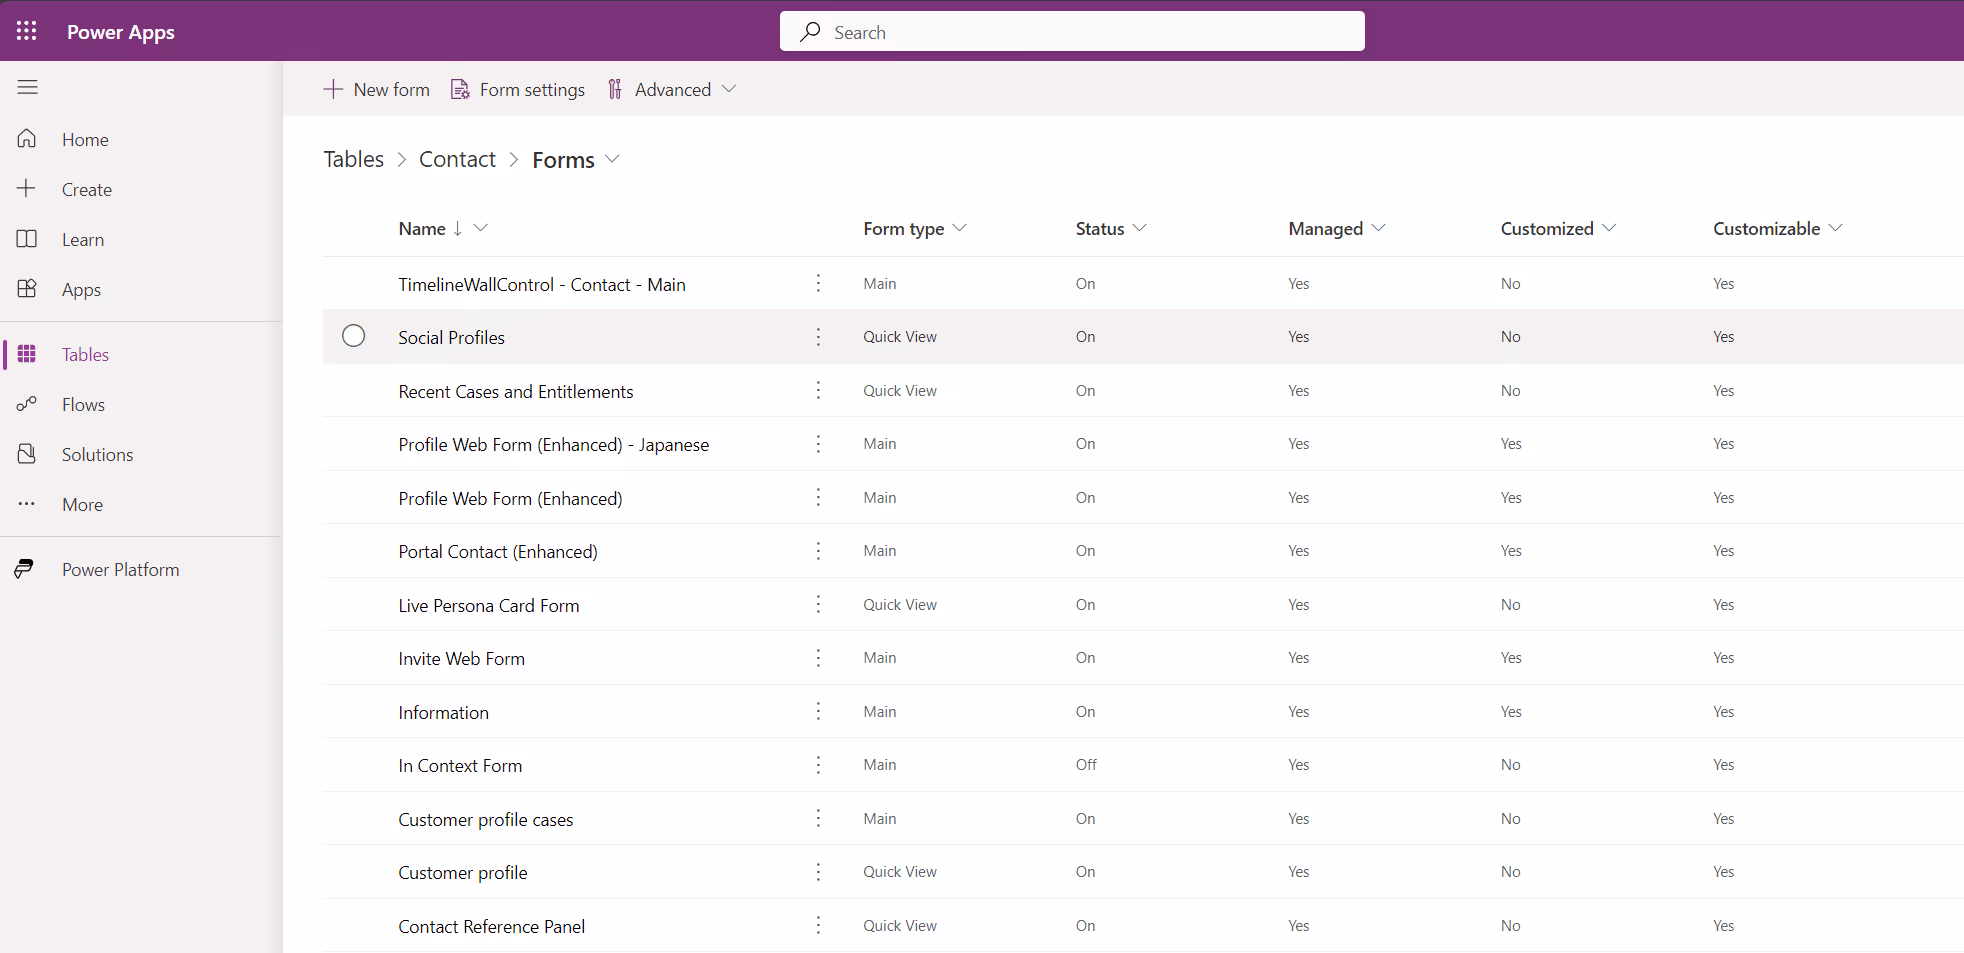Click the New form button
Image resolution: width=1964 pixels, height=953 pixels.
376,89
